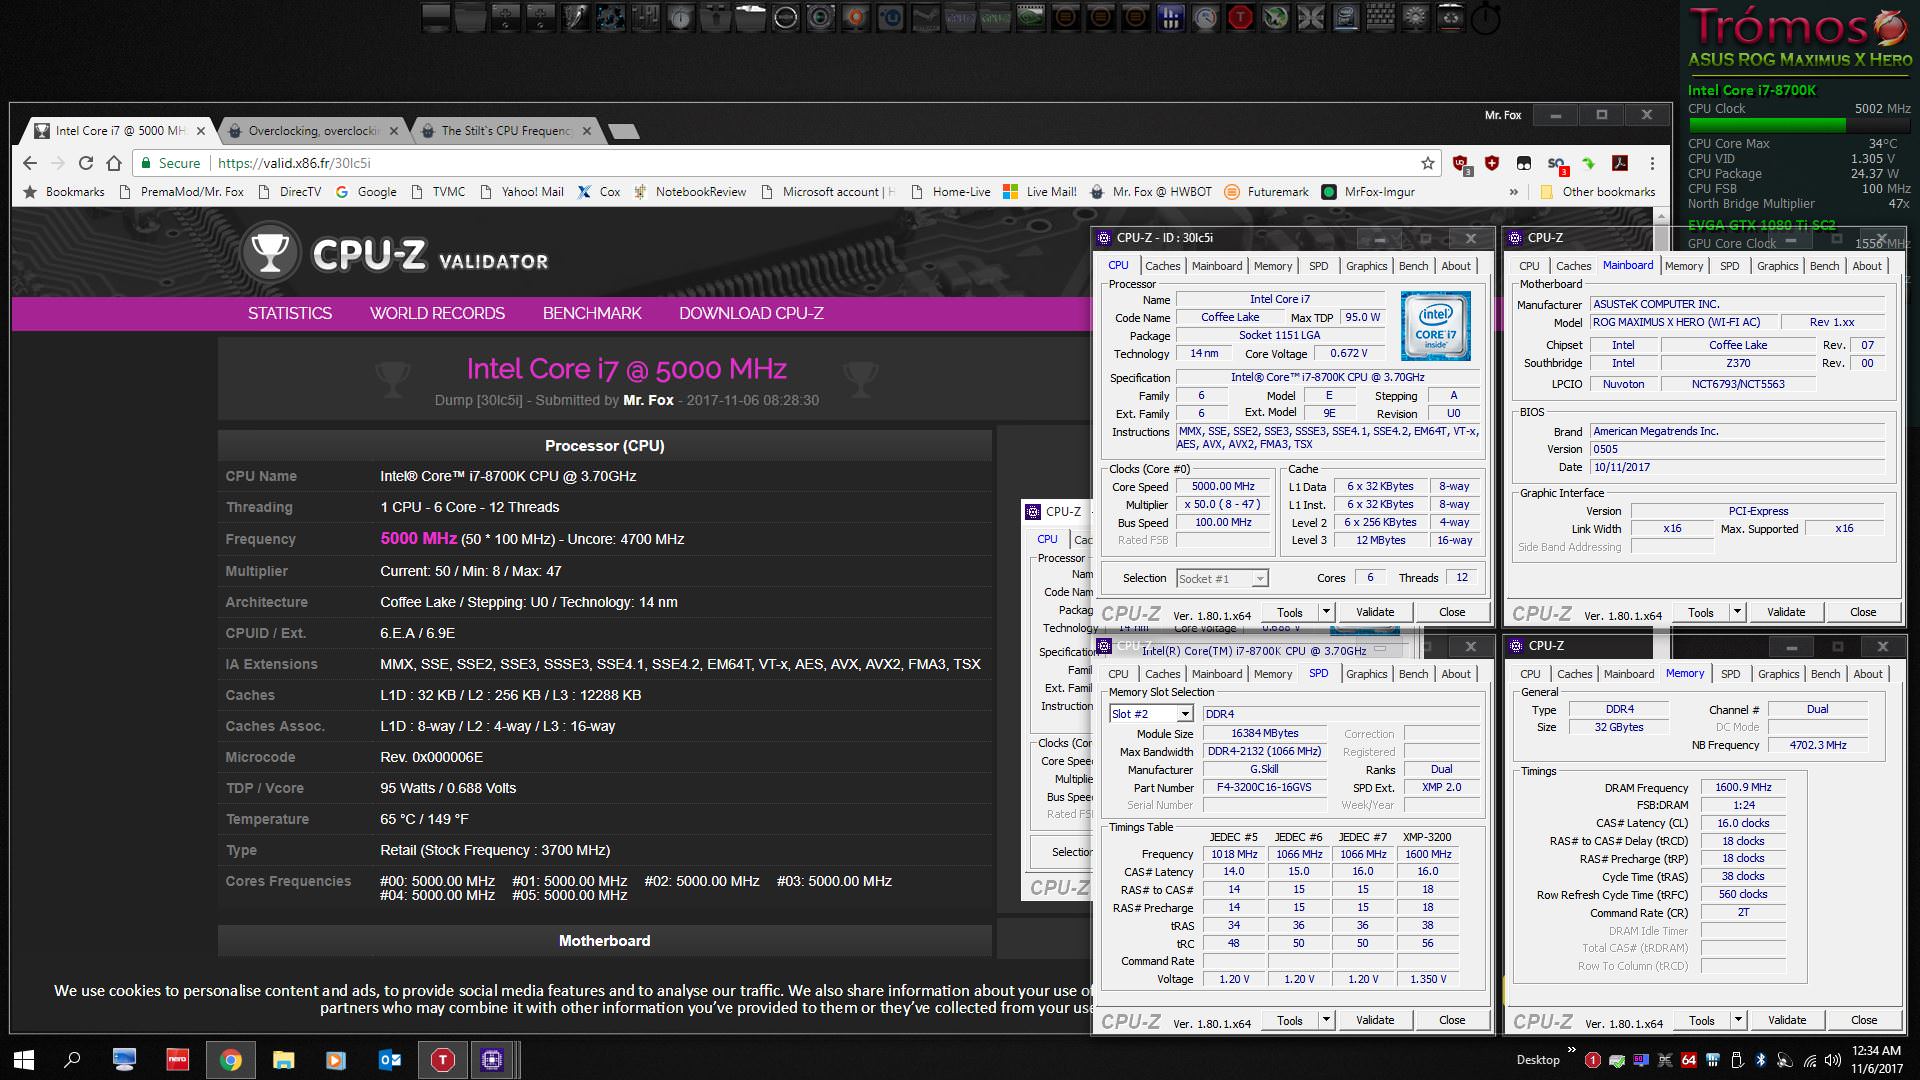
Task: Click the taskbar clock showing 12:34 AM
Action: 1875,1060
